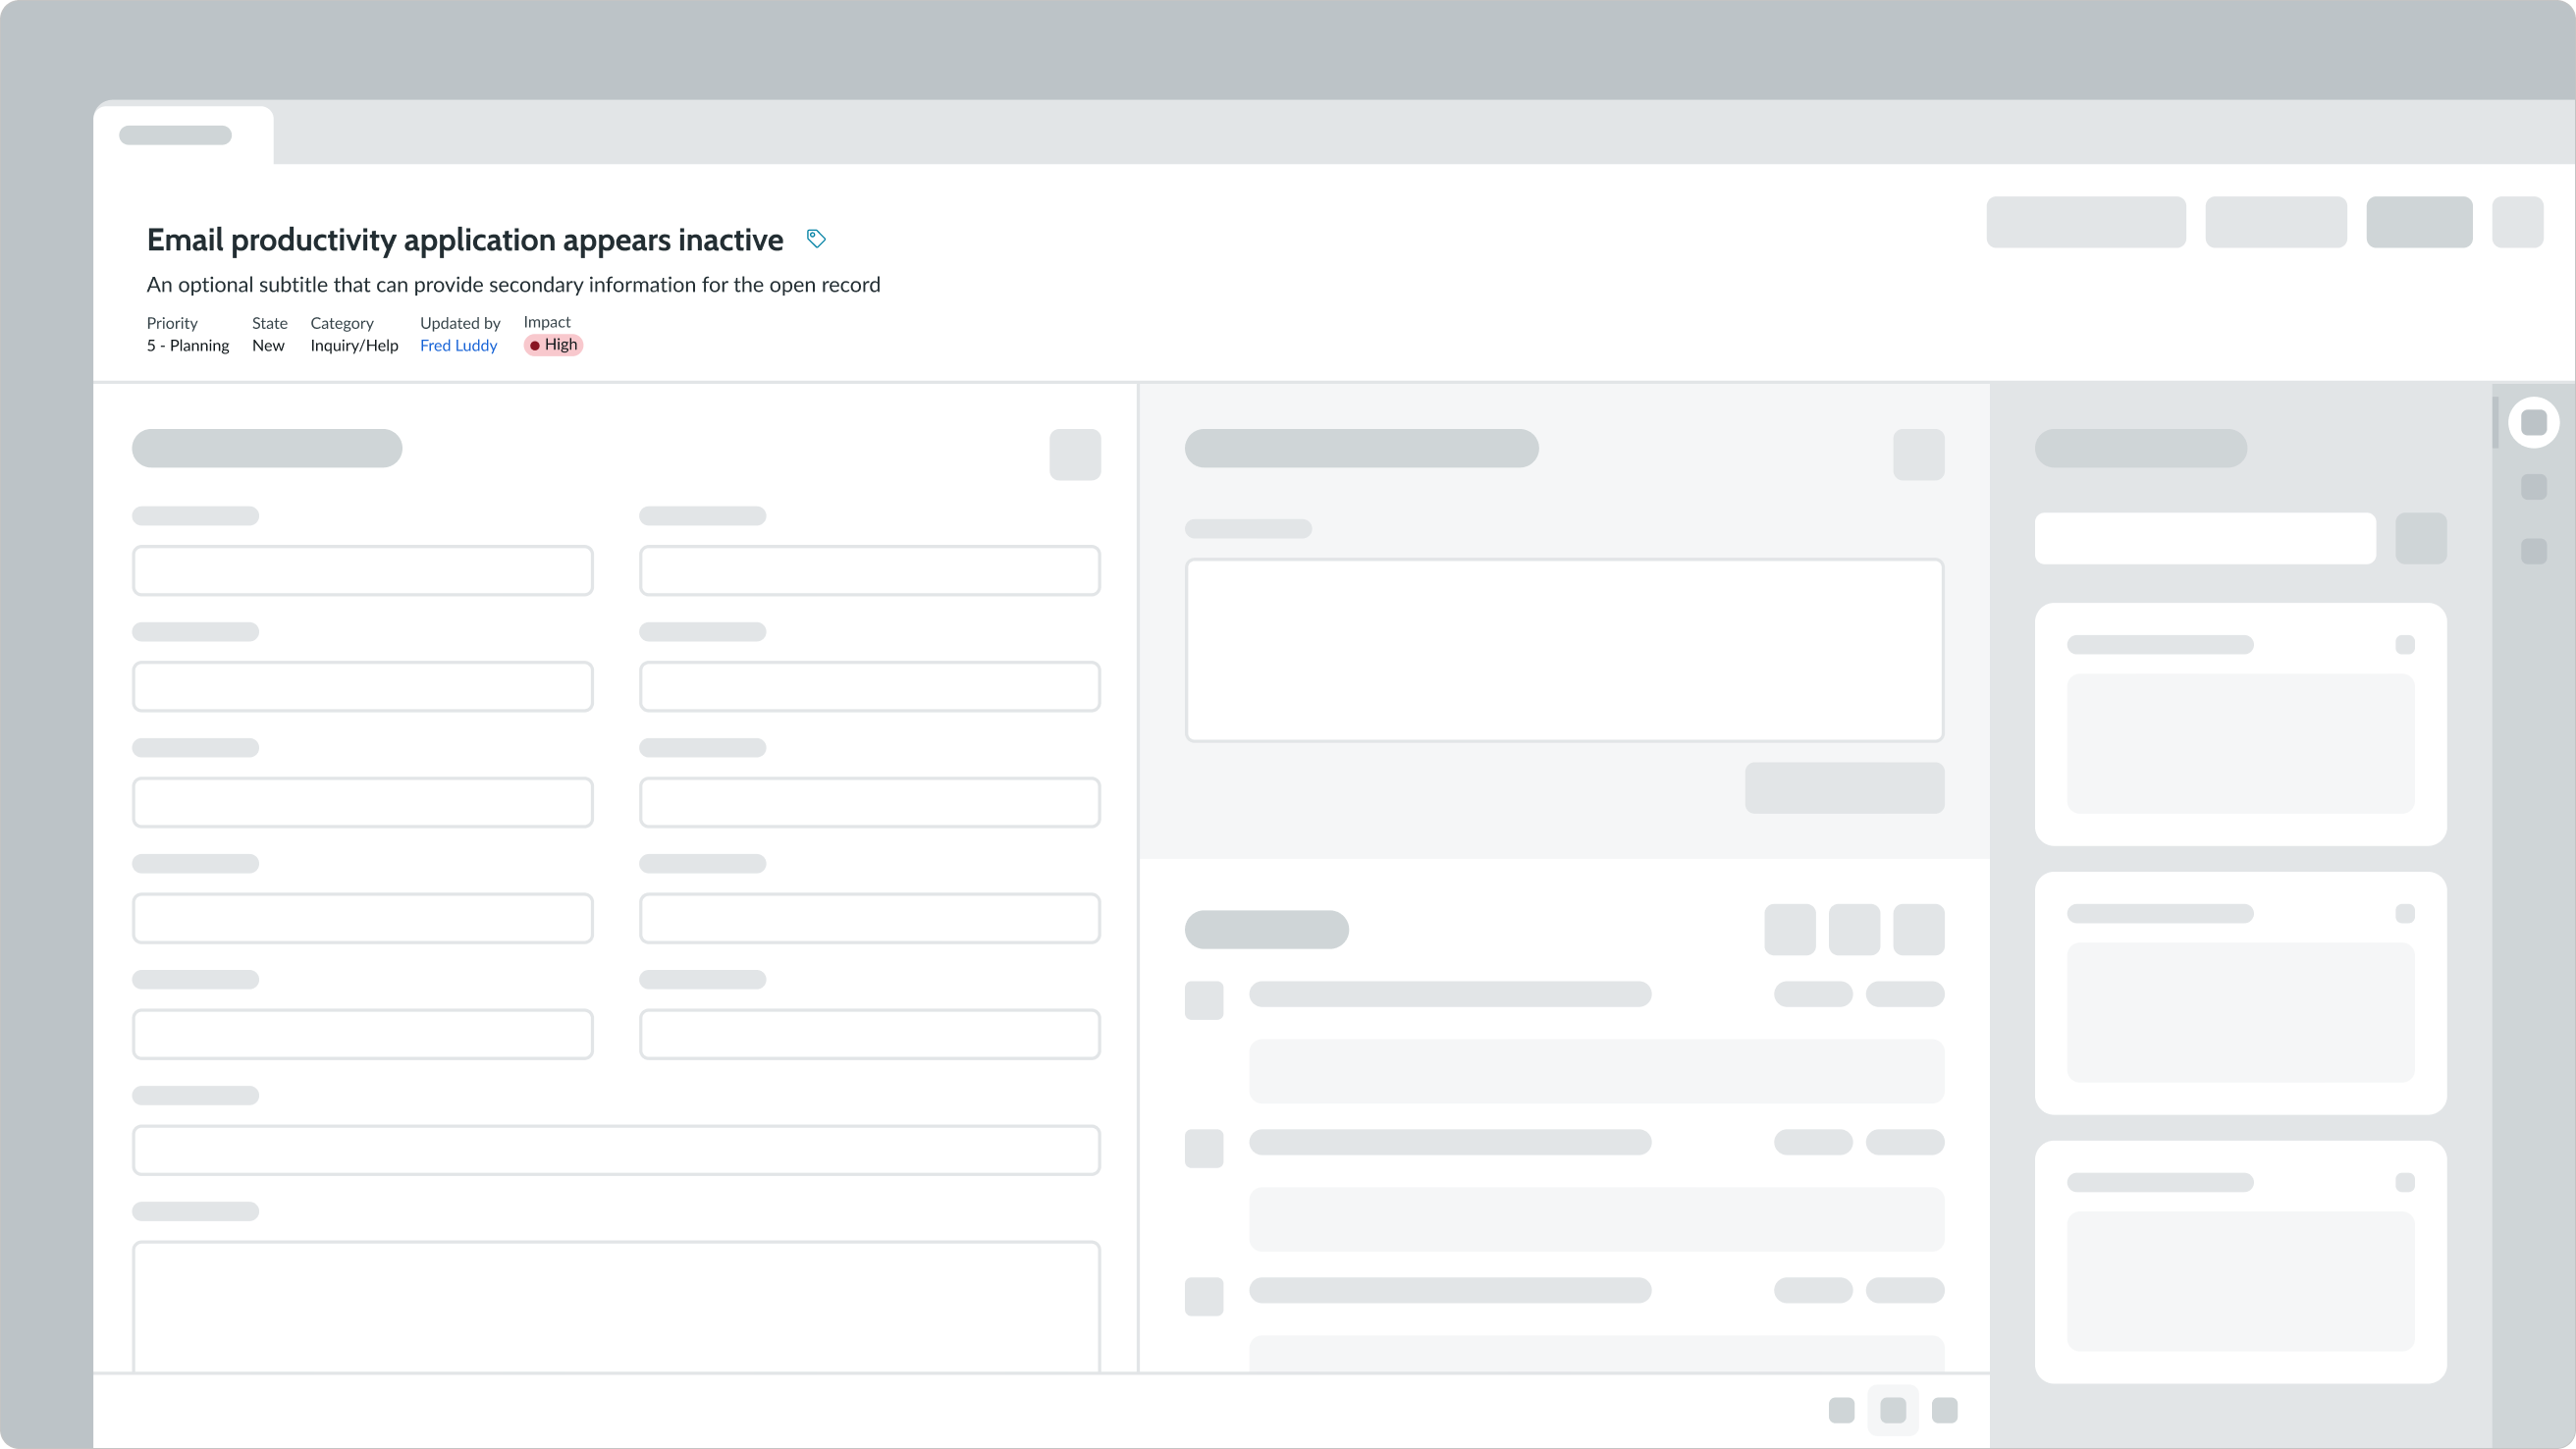The width and height of the screenshot is (2576, 1449).
Task: Click the High impact badge
Action: [553, 344]
